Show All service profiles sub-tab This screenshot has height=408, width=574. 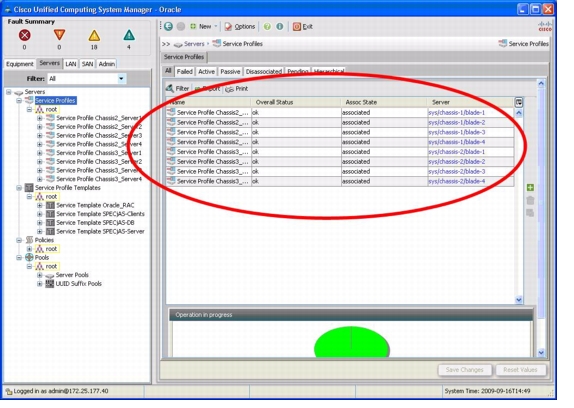coord(168,71)
